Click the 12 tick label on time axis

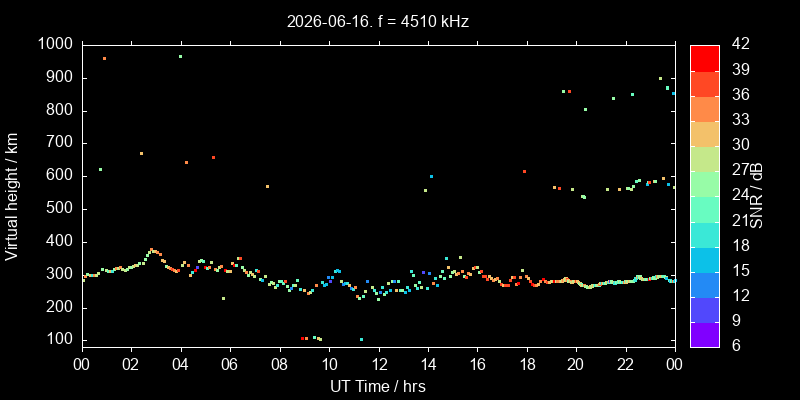pyautogui.click(x=379, y=365)
